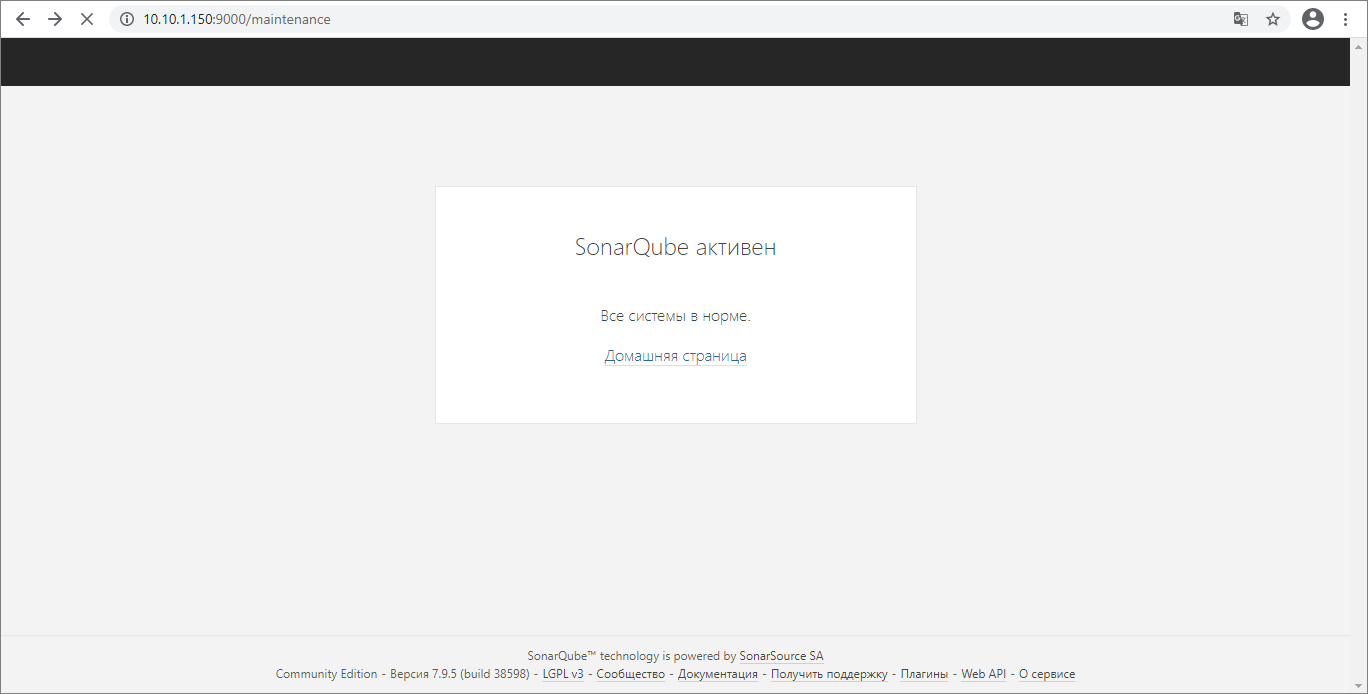Follow the Получить поддержку link

click(x=829, y=674)
